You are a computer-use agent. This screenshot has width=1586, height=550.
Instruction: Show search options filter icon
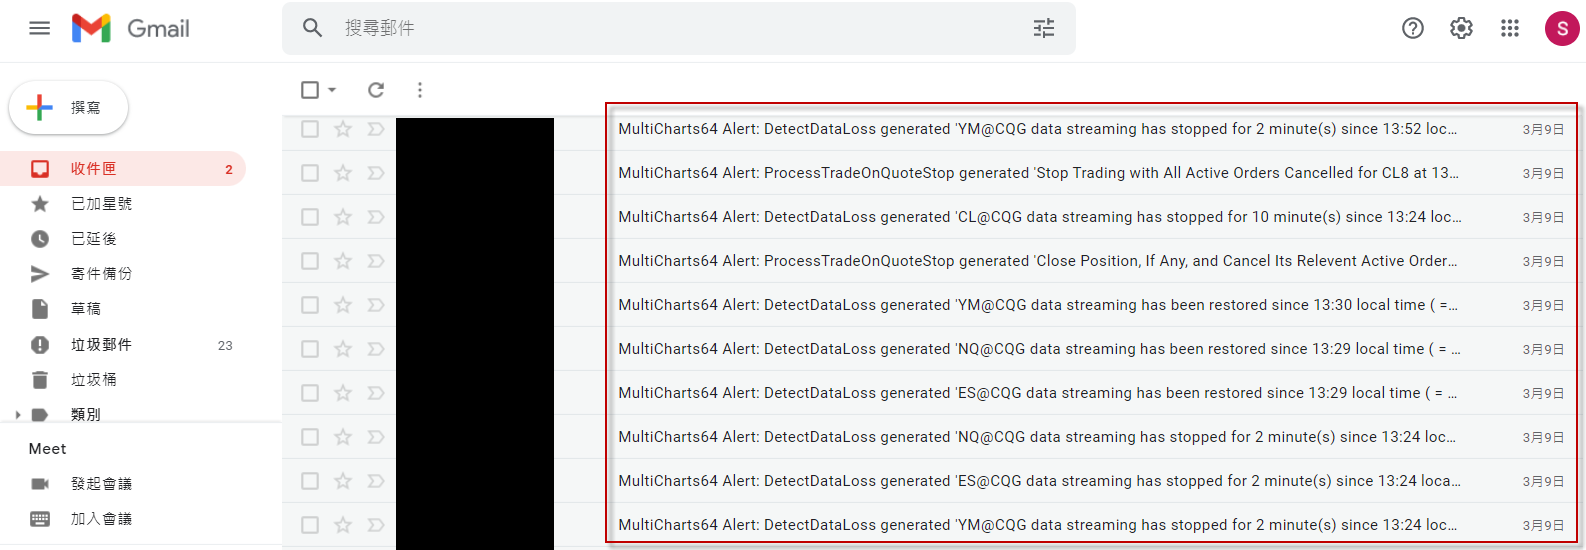[x=1044, y=28]
